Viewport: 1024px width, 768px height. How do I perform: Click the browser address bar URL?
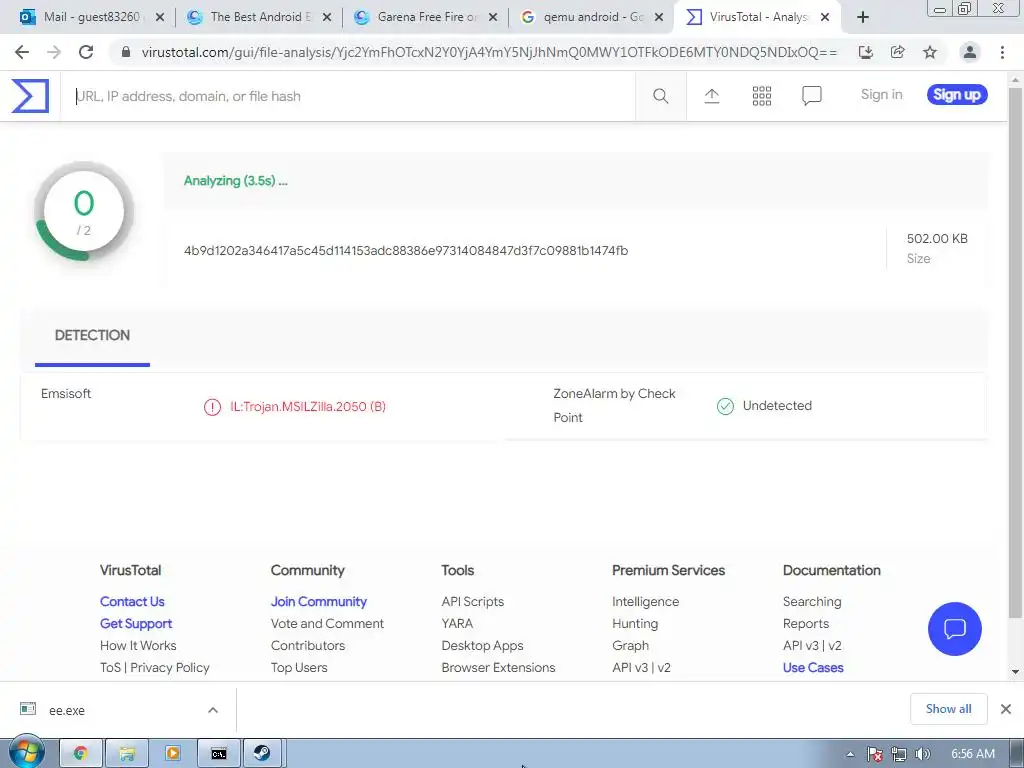click(489, 52)
